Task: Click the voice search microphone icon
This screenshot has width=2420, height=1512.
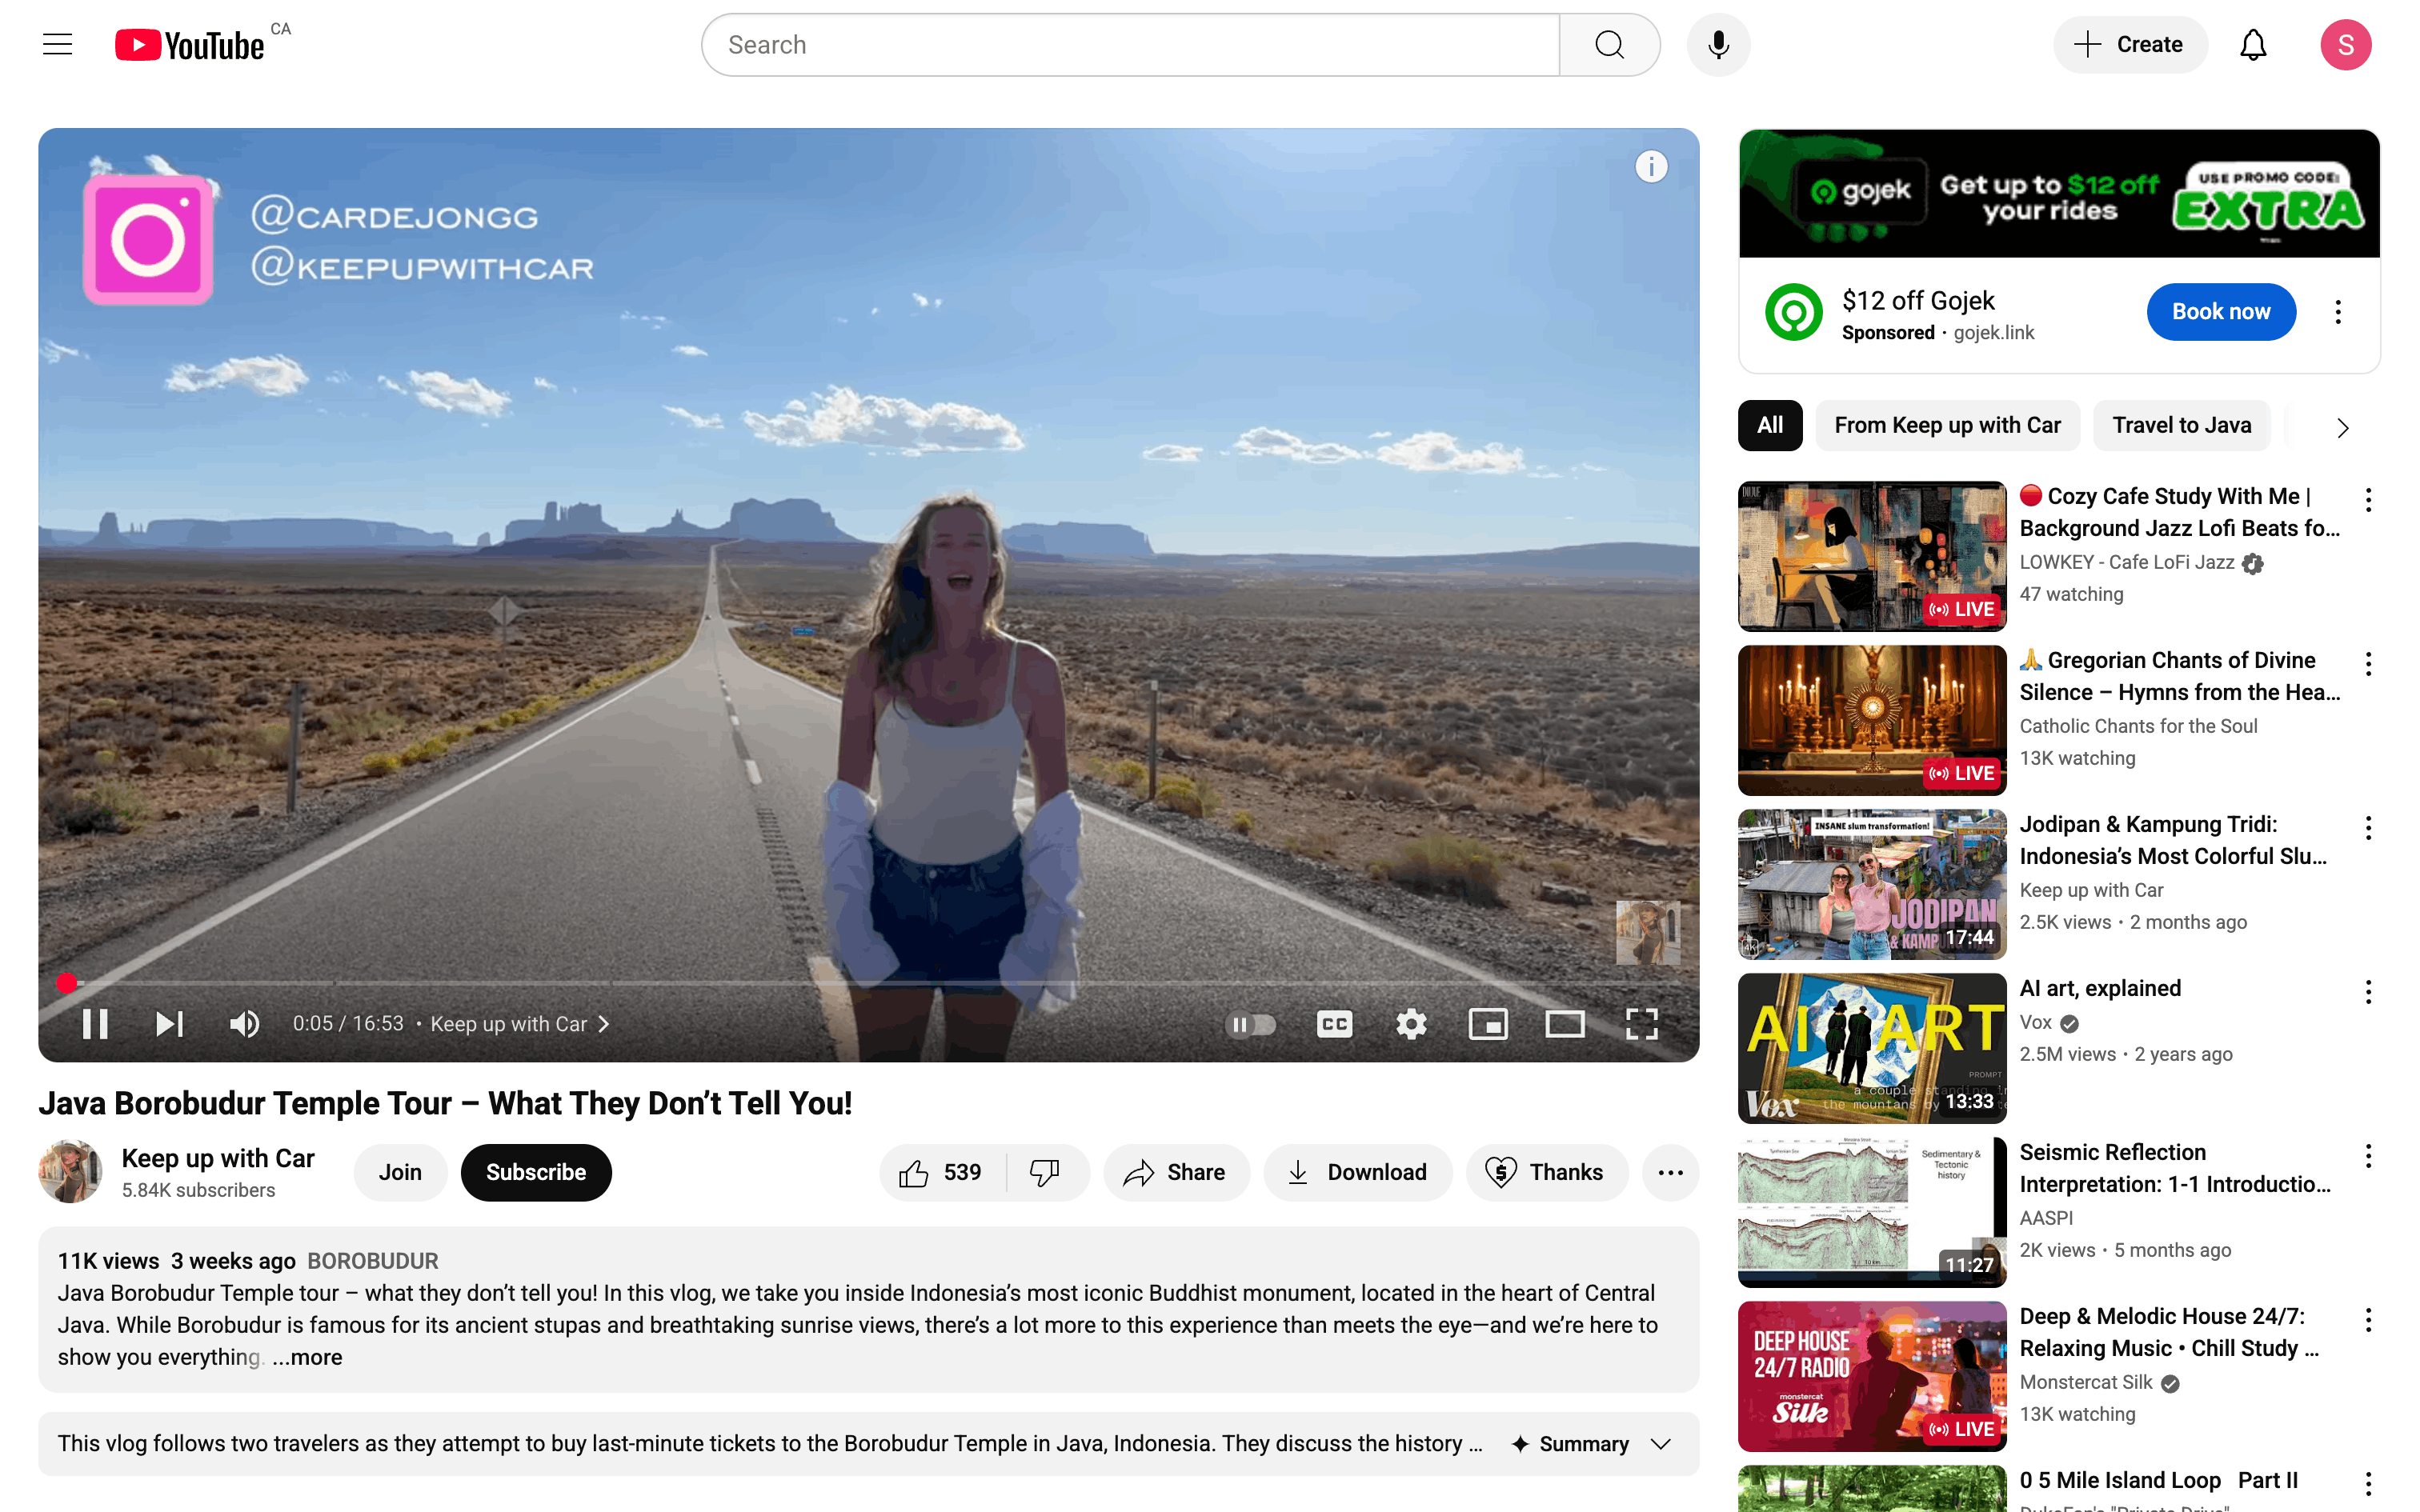Action: [x=1718, y=44]
